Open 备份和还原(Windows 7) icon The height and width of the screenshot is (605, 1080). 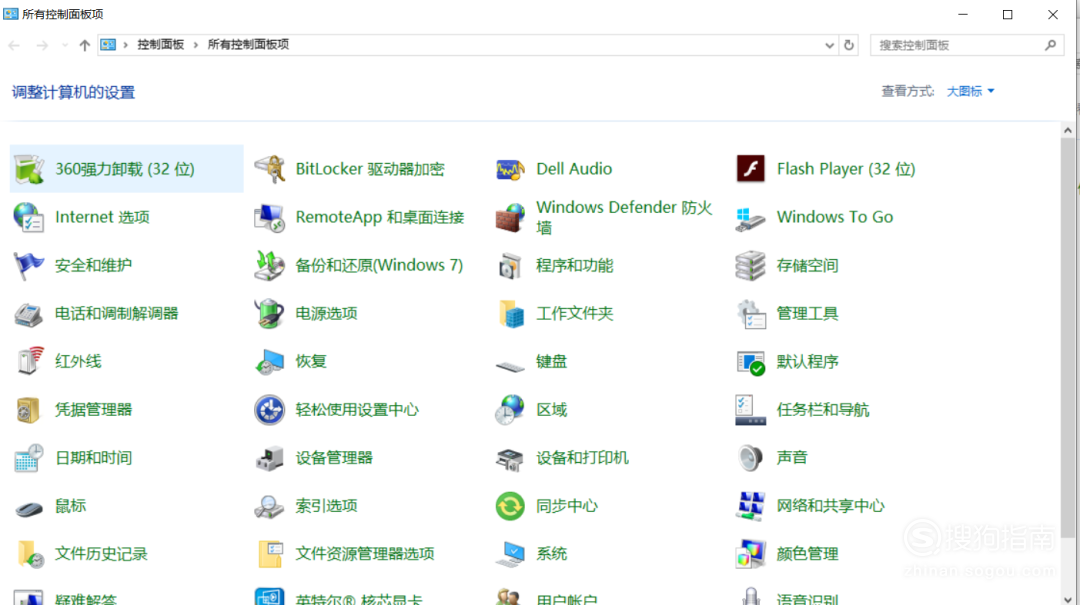[269, 266]
